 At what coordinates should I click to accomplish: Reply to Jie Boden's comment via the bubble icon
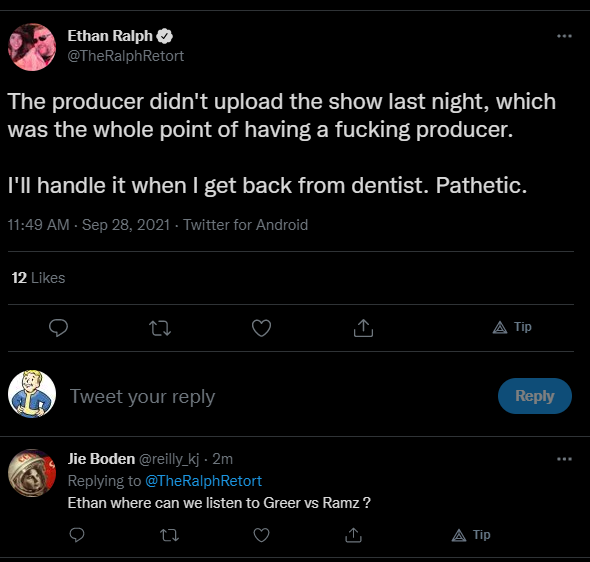[77, 535]
